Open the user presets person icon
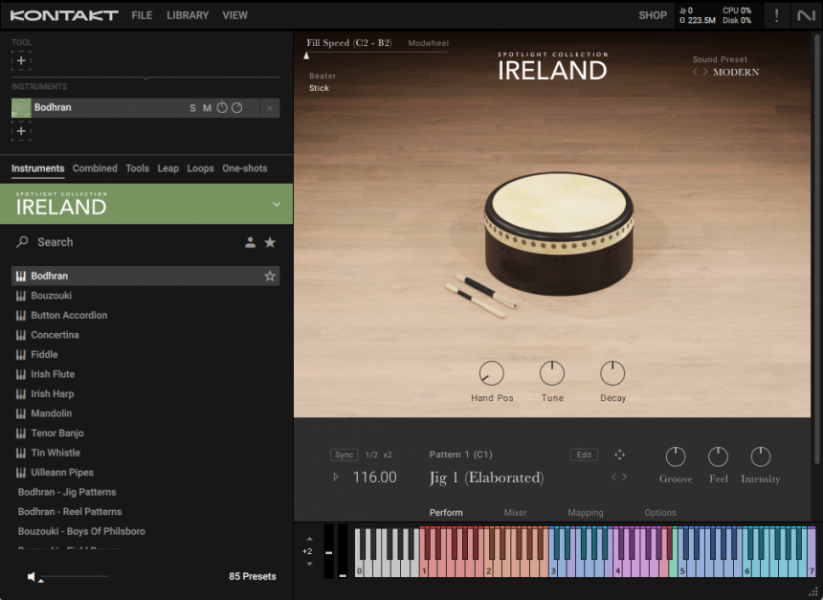The image size is (823, 600). tap(252, 241)
